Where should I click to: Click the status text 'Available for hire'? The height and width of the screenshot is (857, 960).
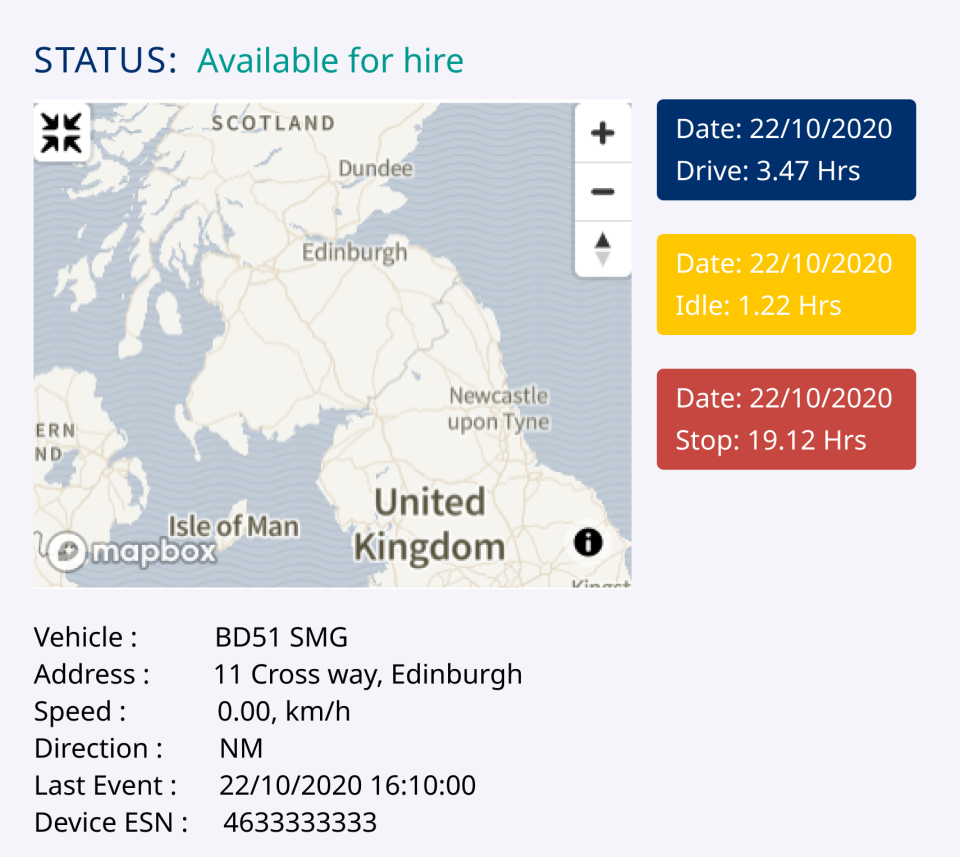click(x=331, y=60)
